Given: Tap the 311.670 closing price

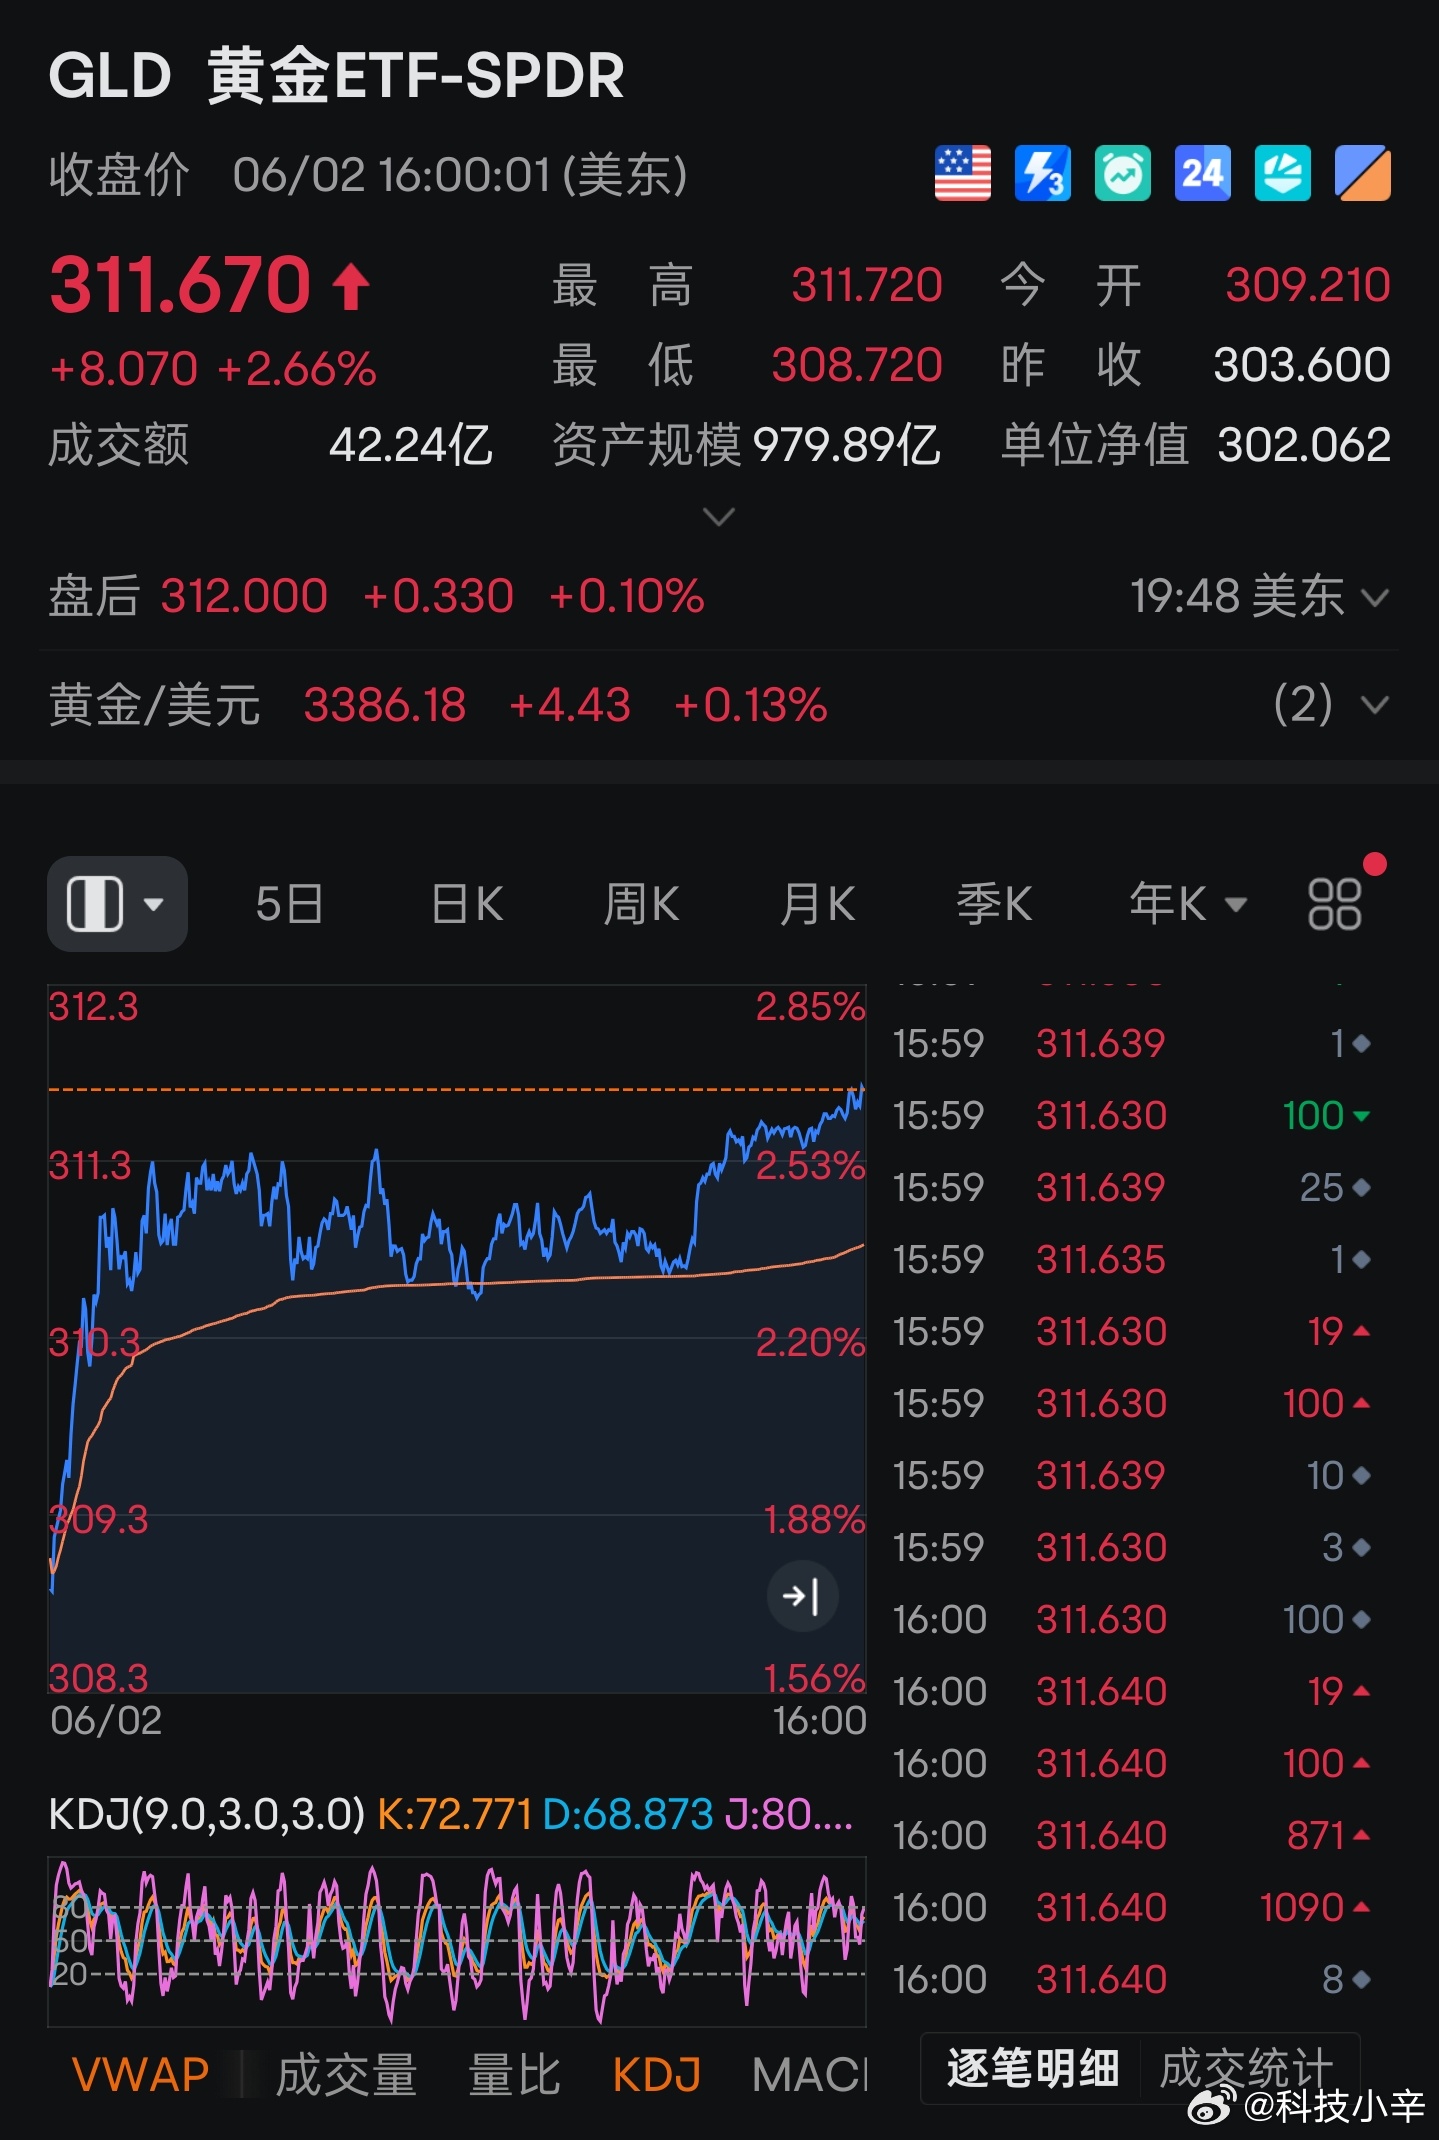Looking at the screenshot, I should tap(181, 285).
